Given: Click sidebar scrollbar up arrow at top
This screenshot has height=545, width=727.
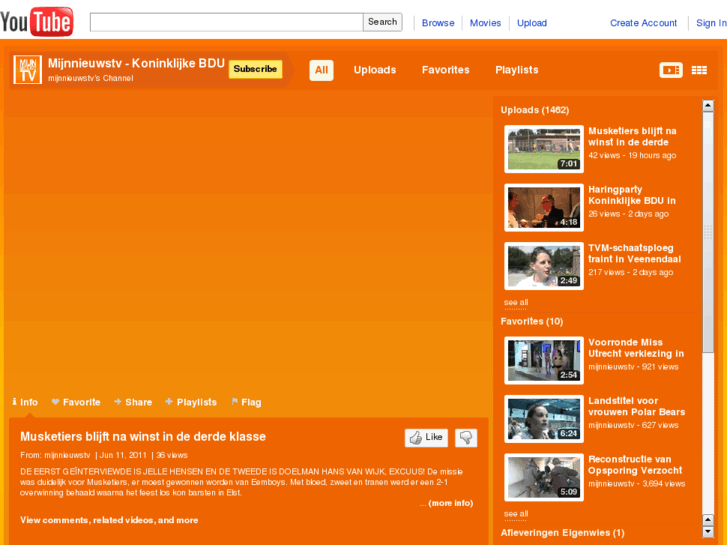Looking at the screenshot, I should tap(708, 106).
